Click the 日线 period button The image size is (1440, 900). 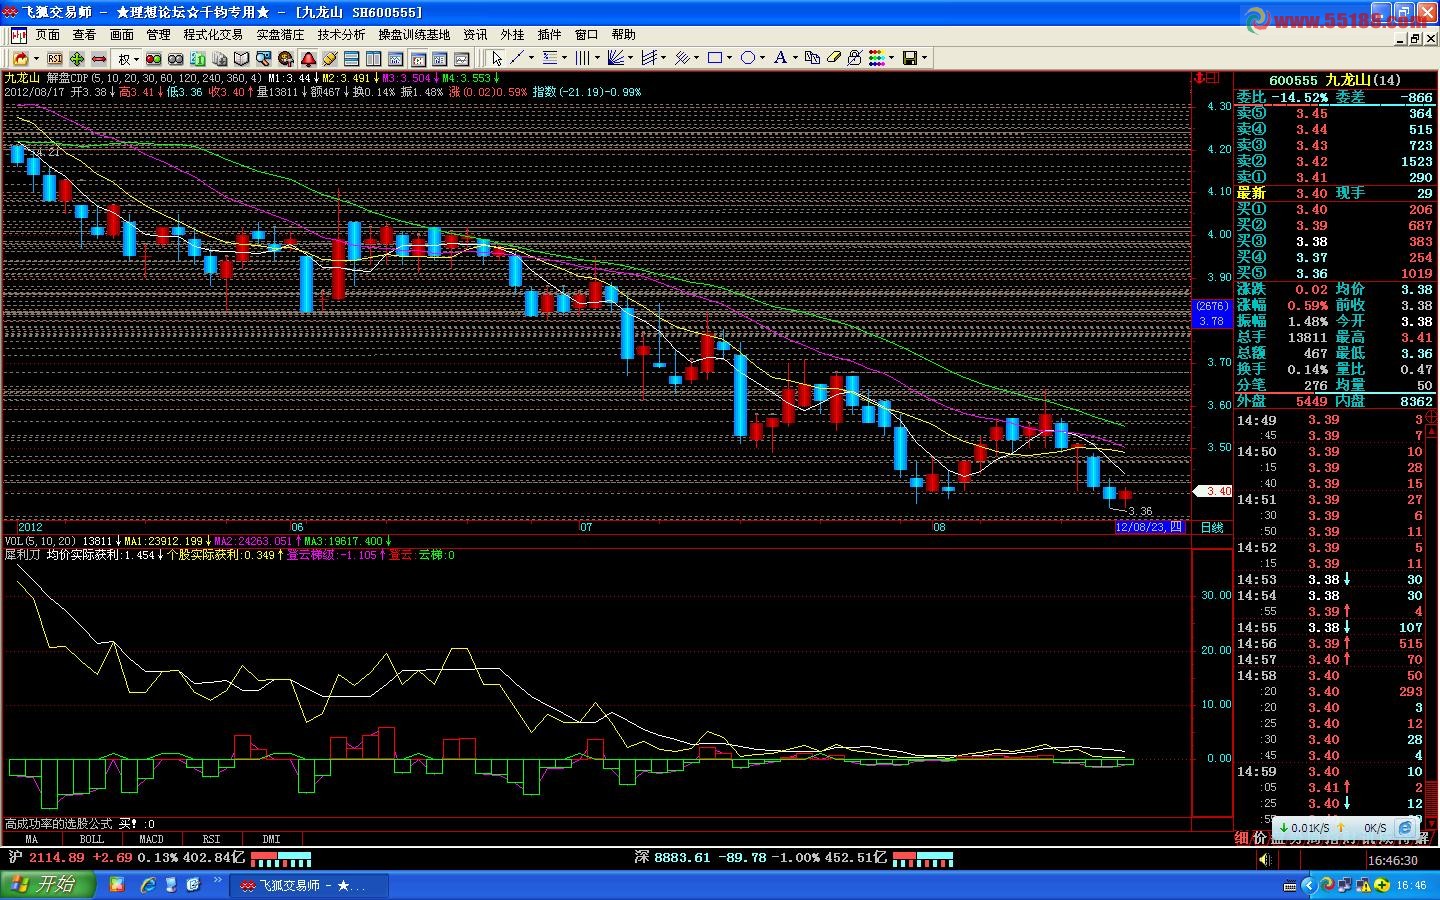[x=1211, y=527]
